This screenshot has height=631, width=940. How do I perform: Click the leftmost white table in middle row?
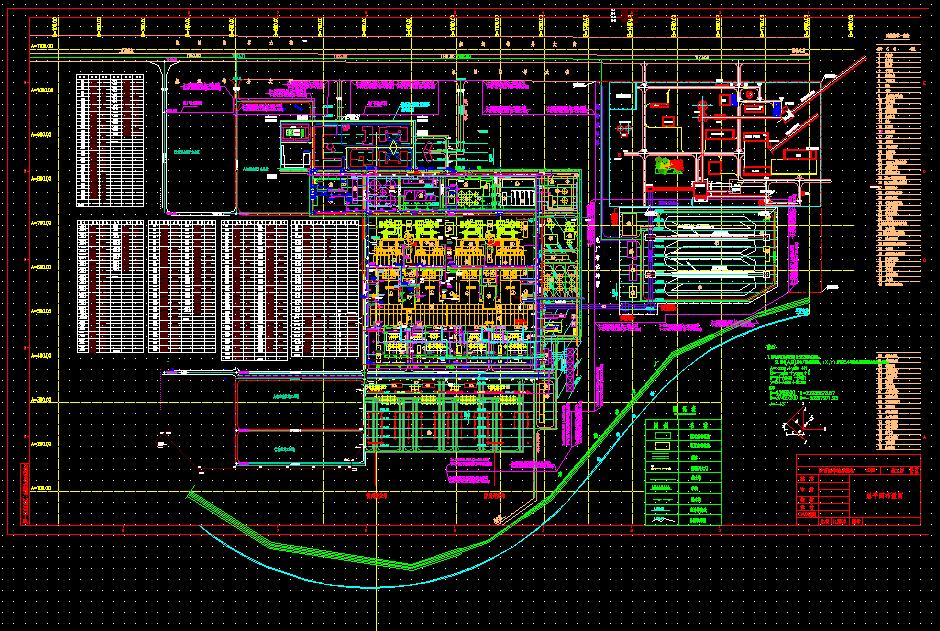[109, 286]
